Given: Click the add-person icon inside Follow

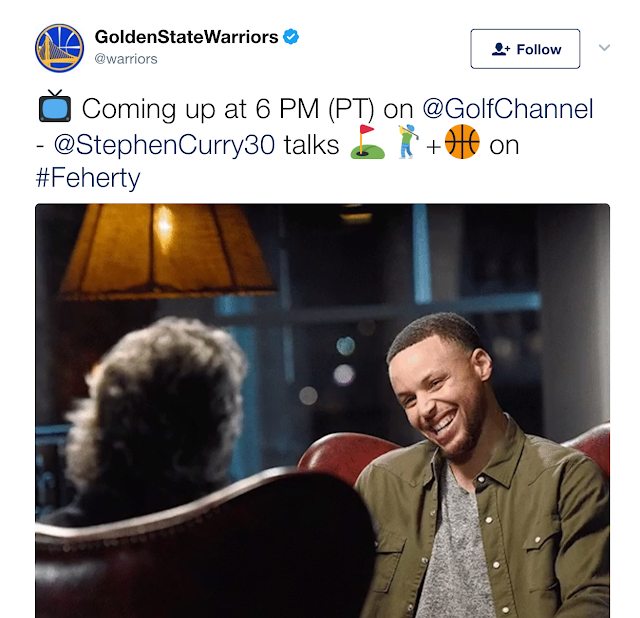Looking at the screenshot, I should (x=501, y=49).
